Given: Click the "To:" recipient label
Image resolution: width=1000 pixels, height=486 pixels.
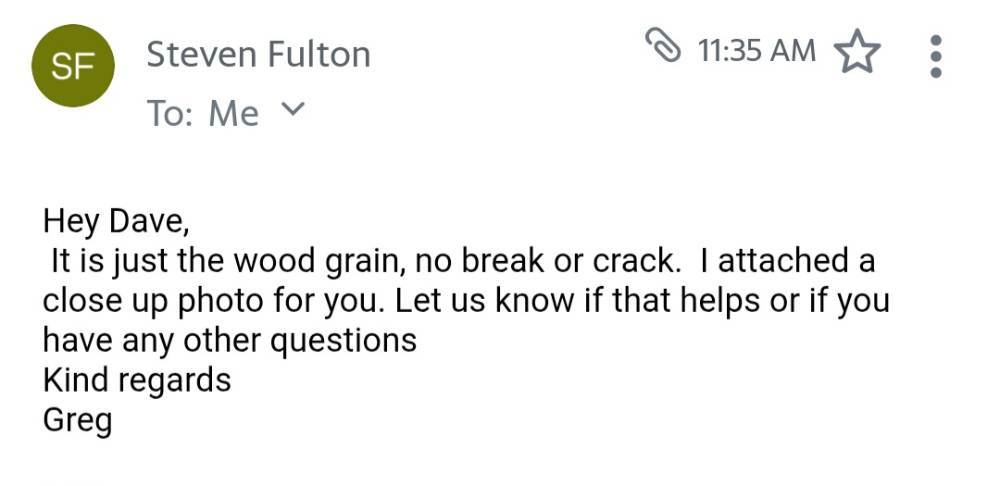Looking at the screenshot, I should tap(170, 114).
